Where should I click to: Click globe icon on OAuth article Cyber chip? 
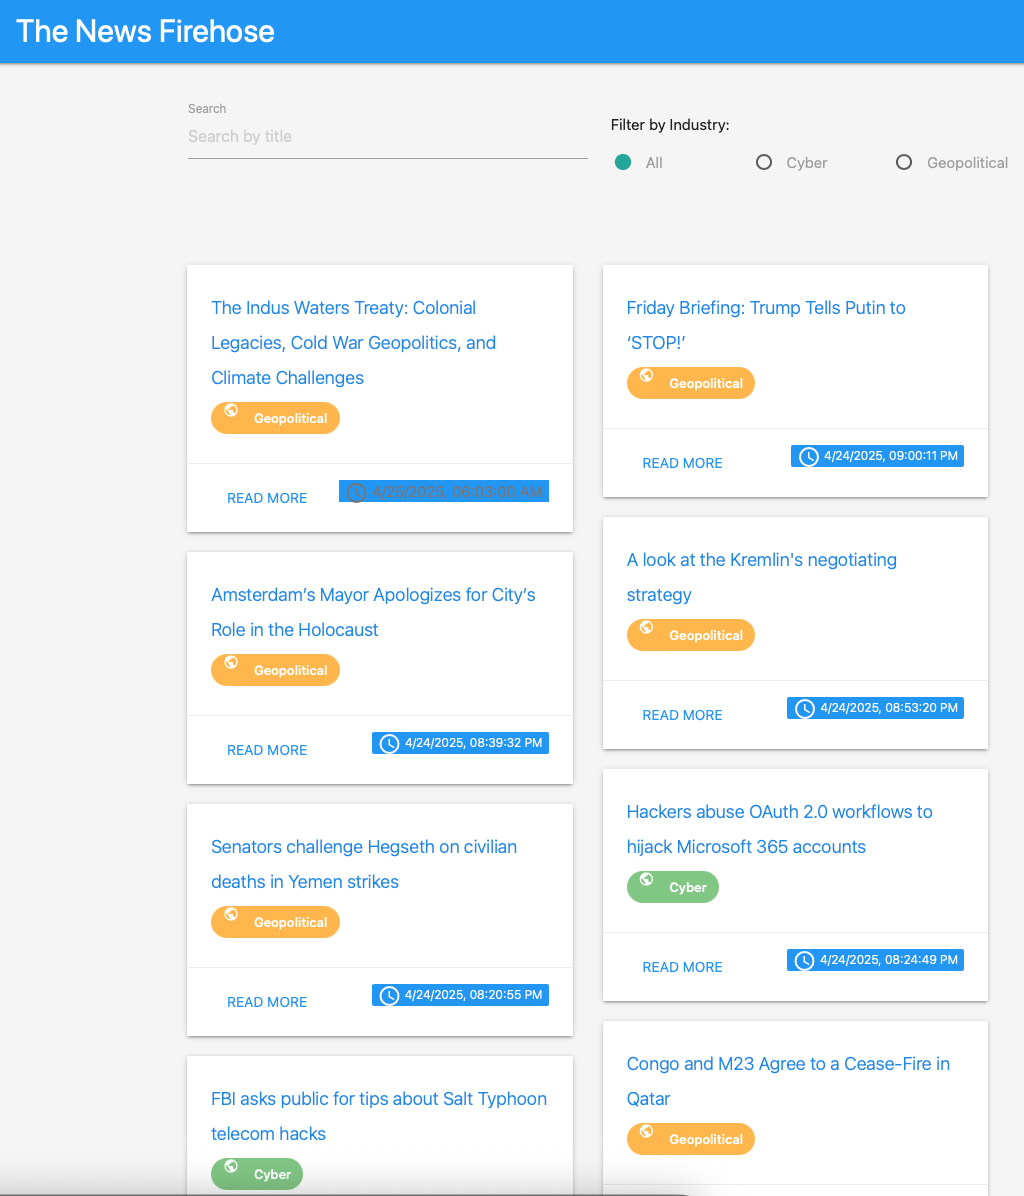(x=647, y=880)
